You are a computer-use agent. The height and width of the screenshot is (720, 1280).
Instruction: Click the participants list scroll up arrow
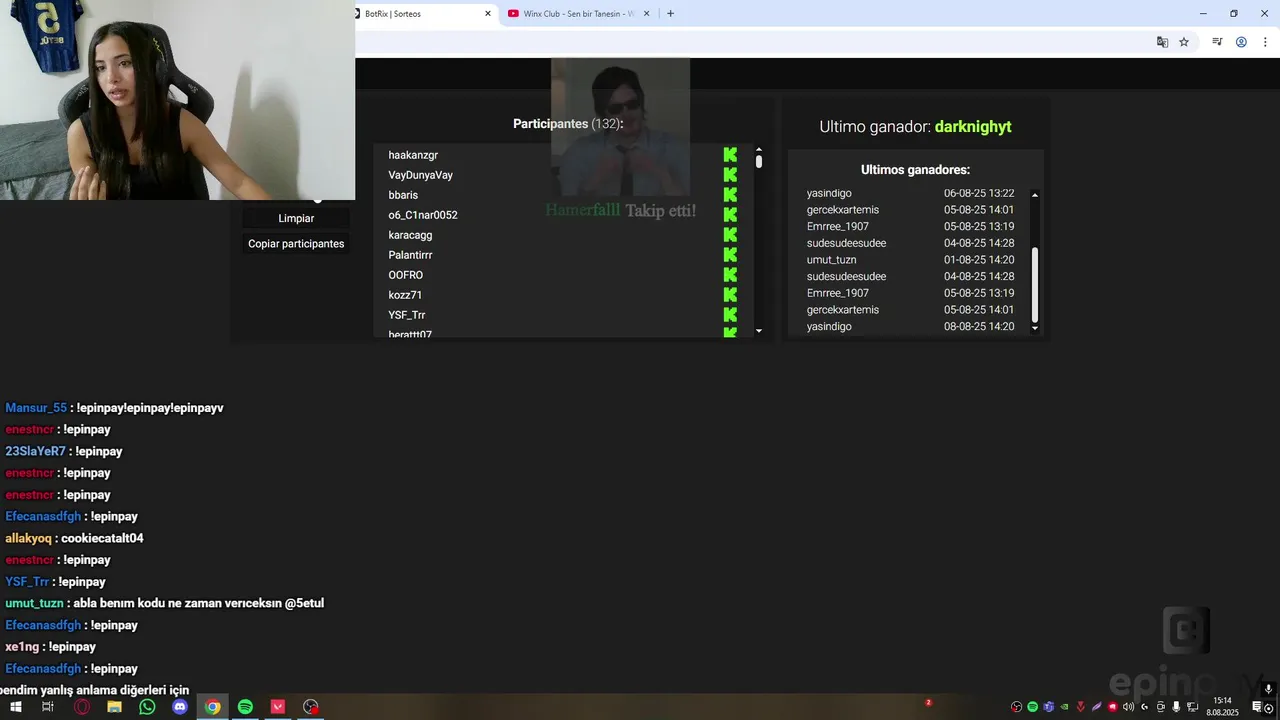pos(759,149)
